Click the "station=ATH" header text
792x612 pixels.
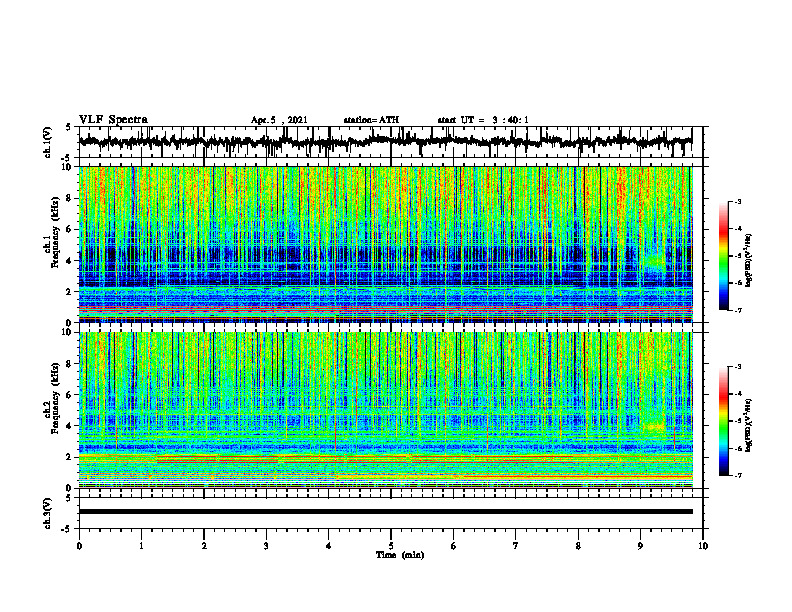click(x=371, y=120)
